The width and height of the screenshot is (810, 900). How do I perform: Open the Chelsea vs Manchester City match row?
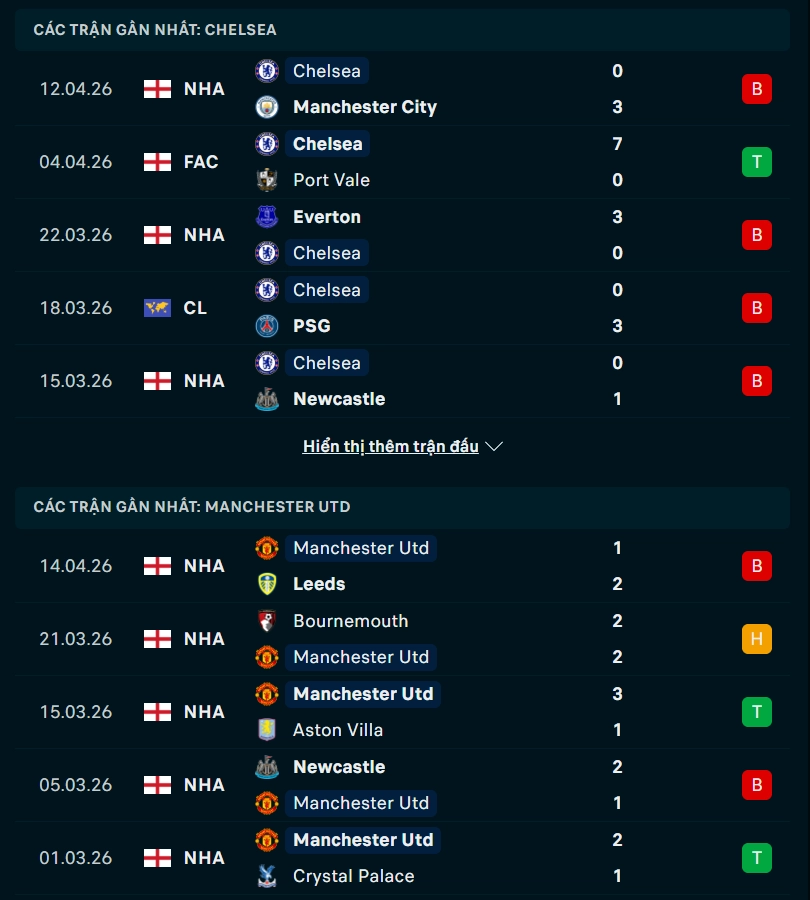click(x=400, y=89)
